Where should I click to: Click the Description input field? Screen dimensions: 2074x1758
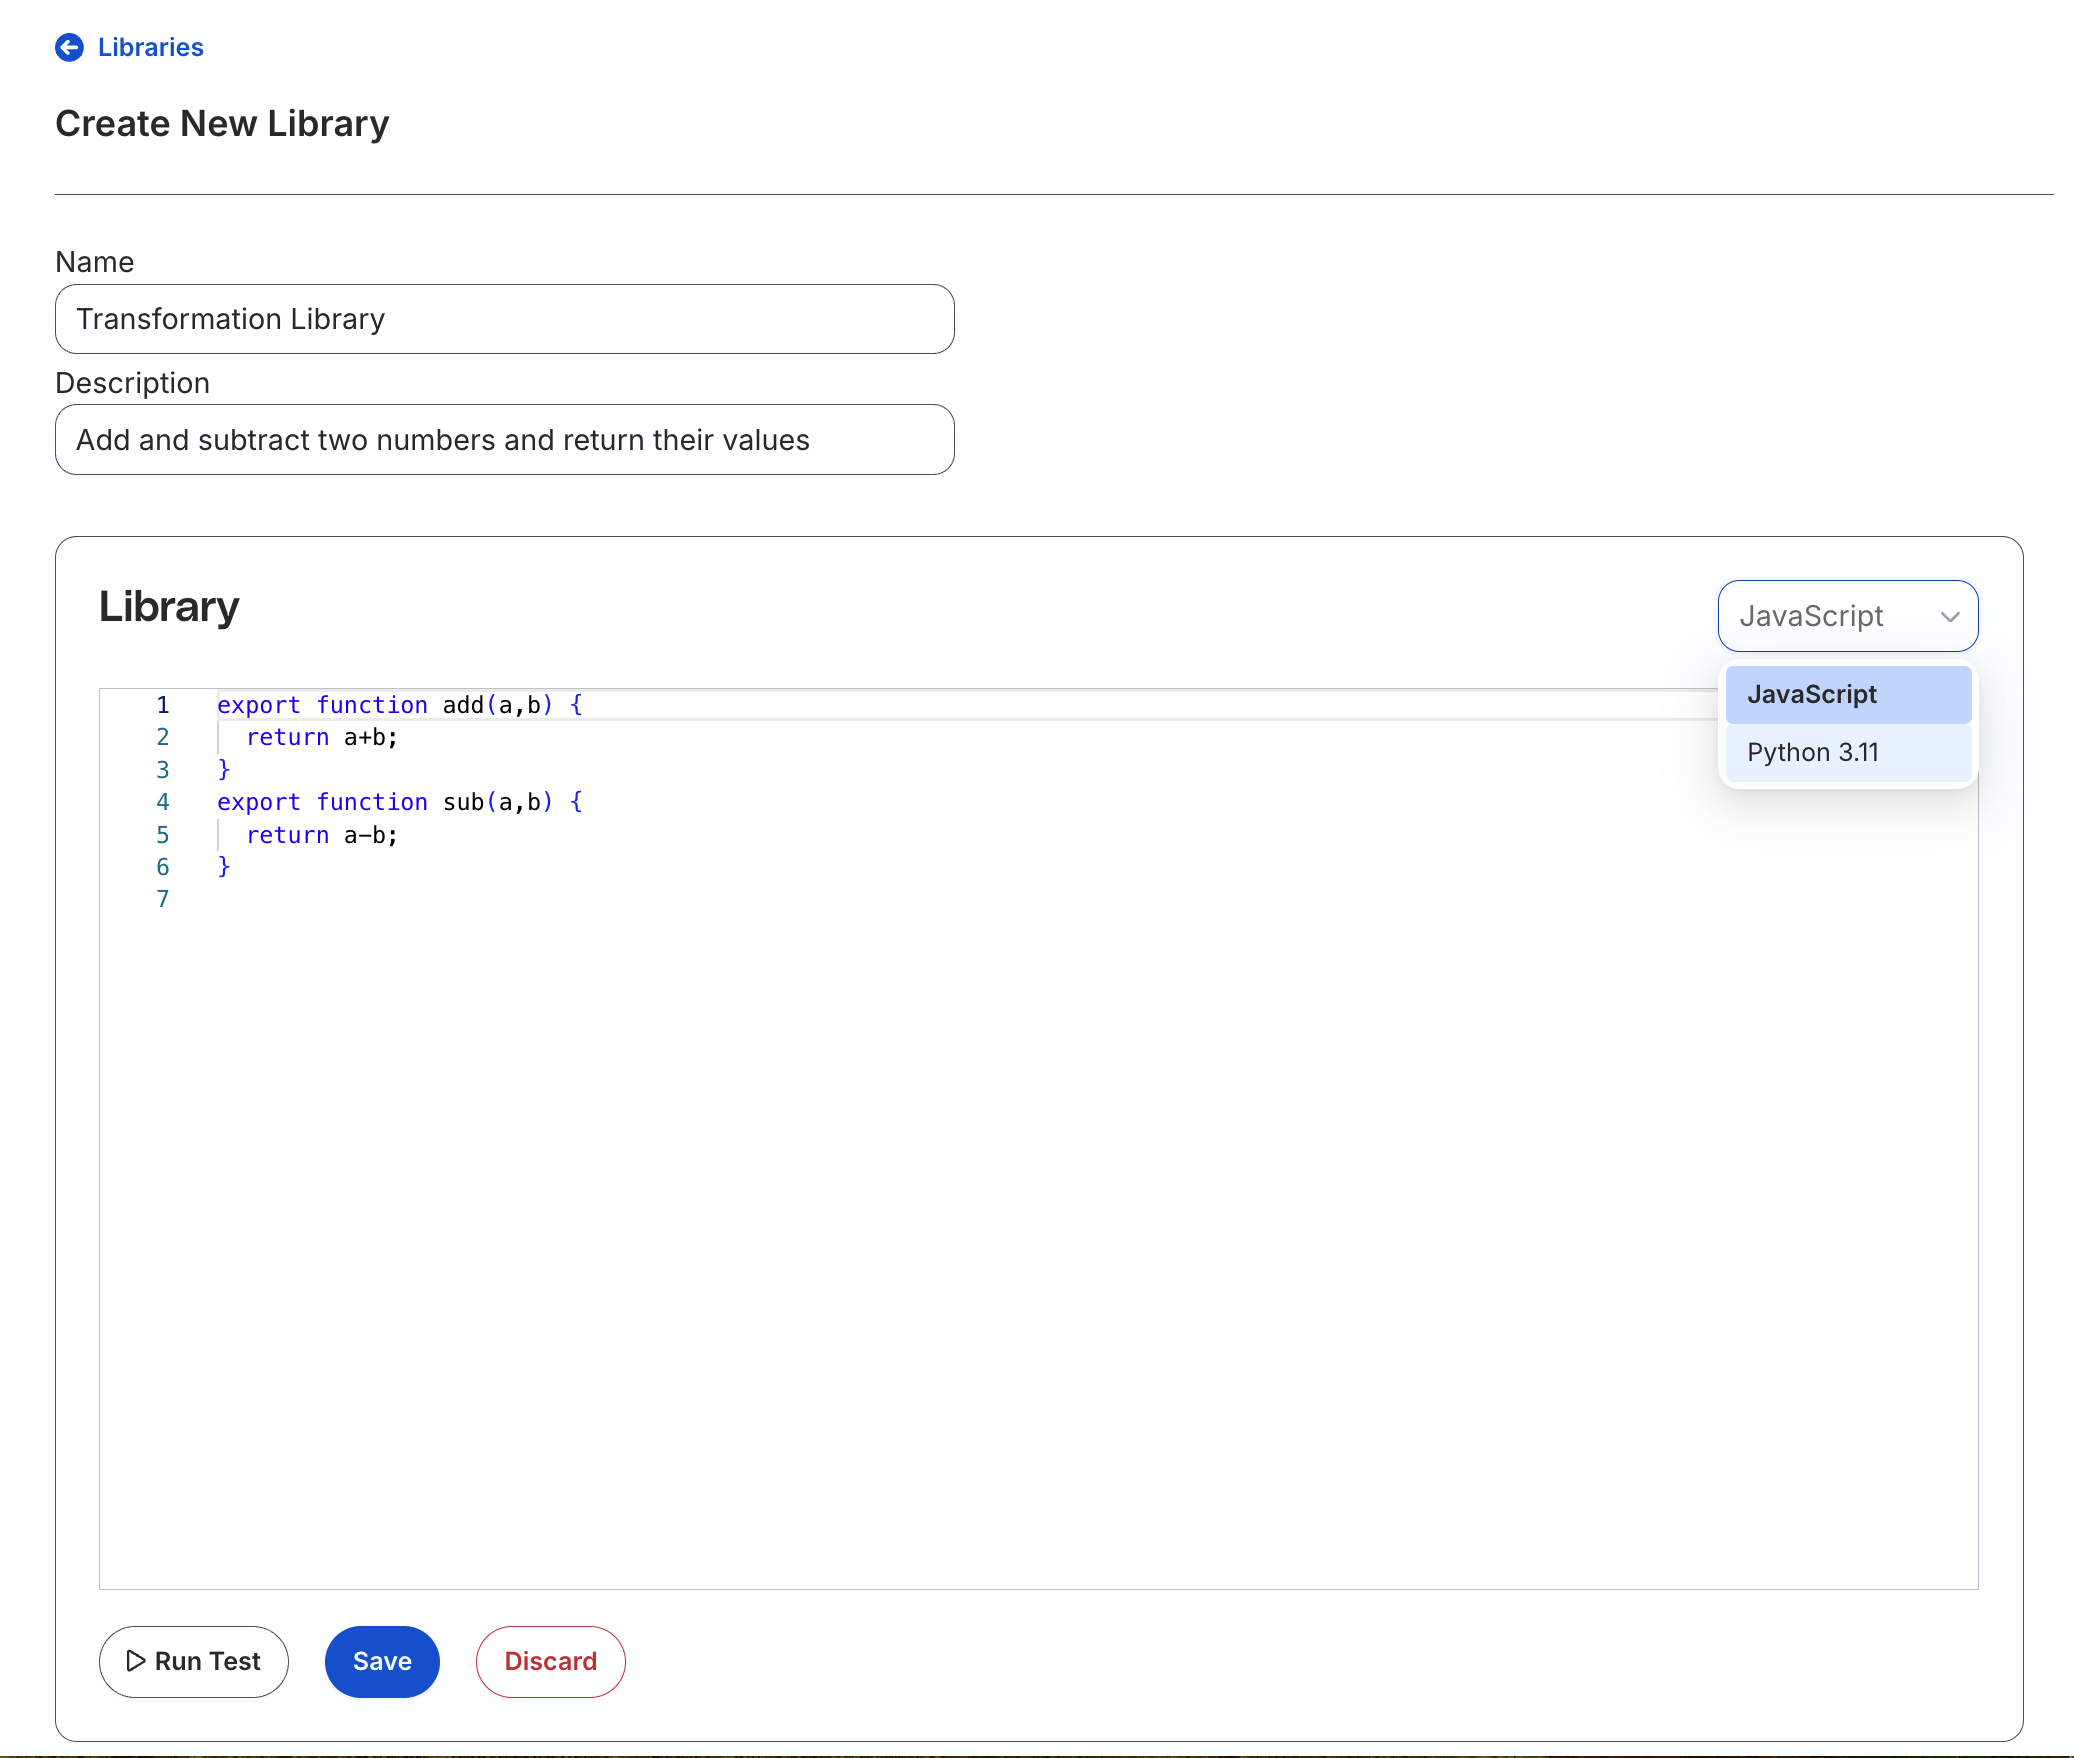tap(505, 440)
